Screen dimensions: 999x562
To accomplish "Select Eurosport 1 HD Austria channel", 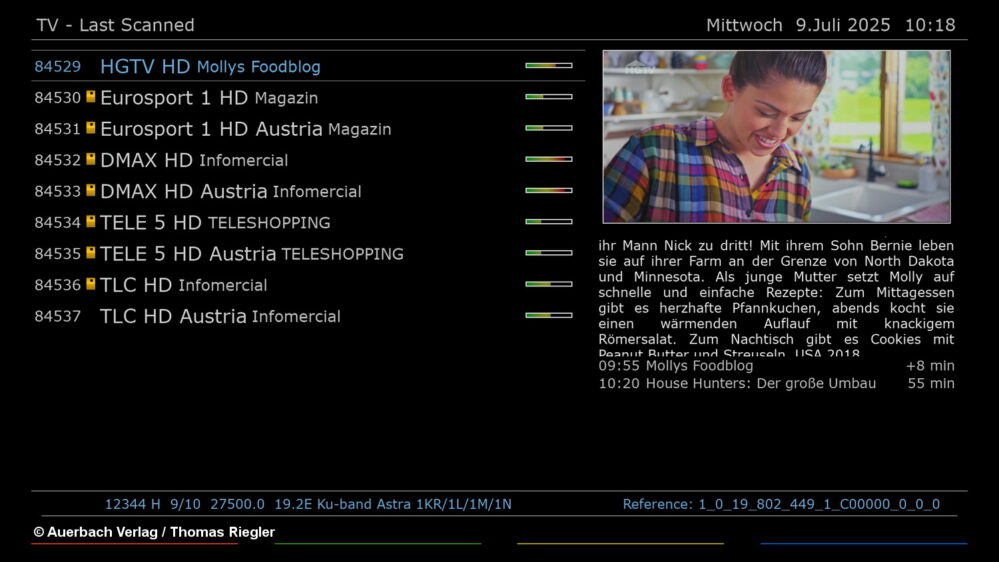I will pos(308,129).
